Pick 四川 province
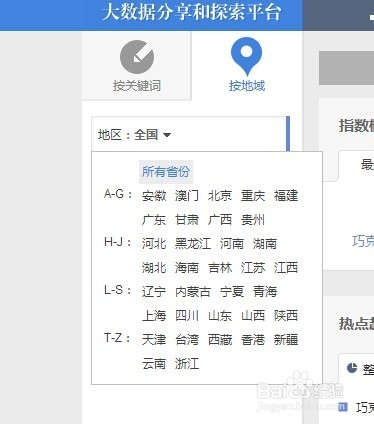This screenshot has width=374, height=424. tap(187, 316)
